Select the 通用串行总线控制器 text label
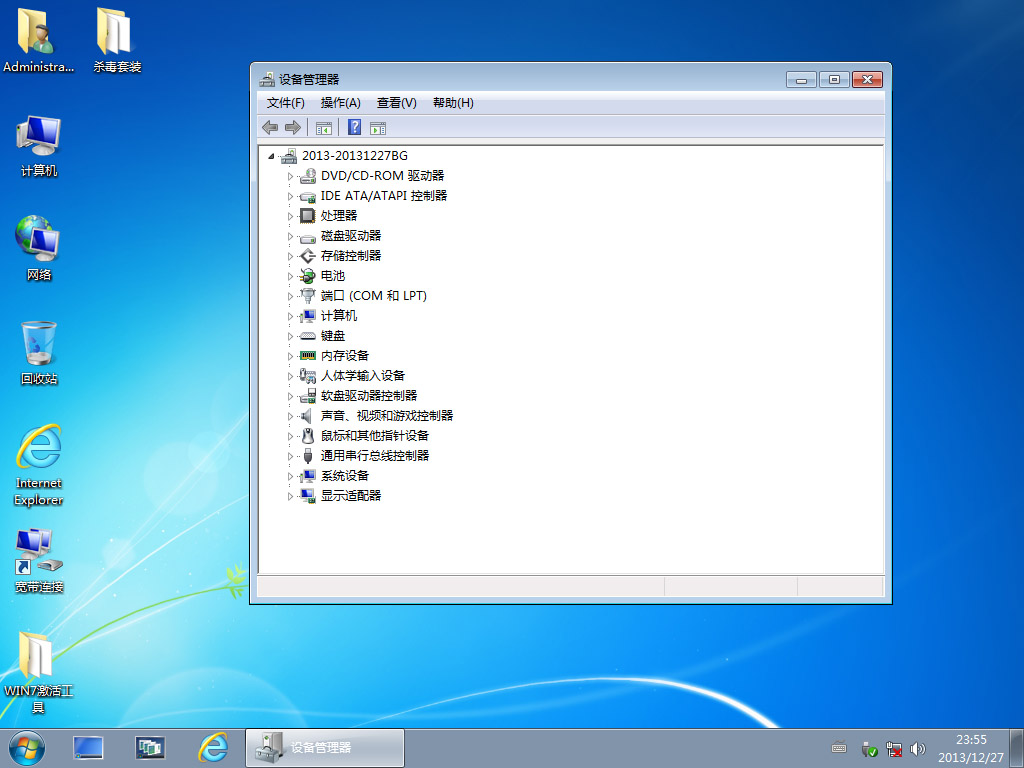The height and width of the screenshot is (768, 1024). 375,456
